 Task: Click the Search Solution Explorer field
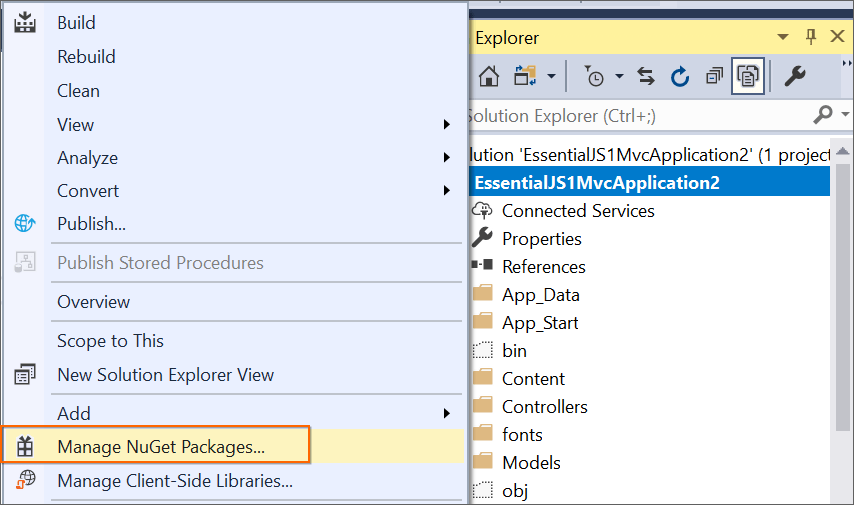click(x=640, y=115)
